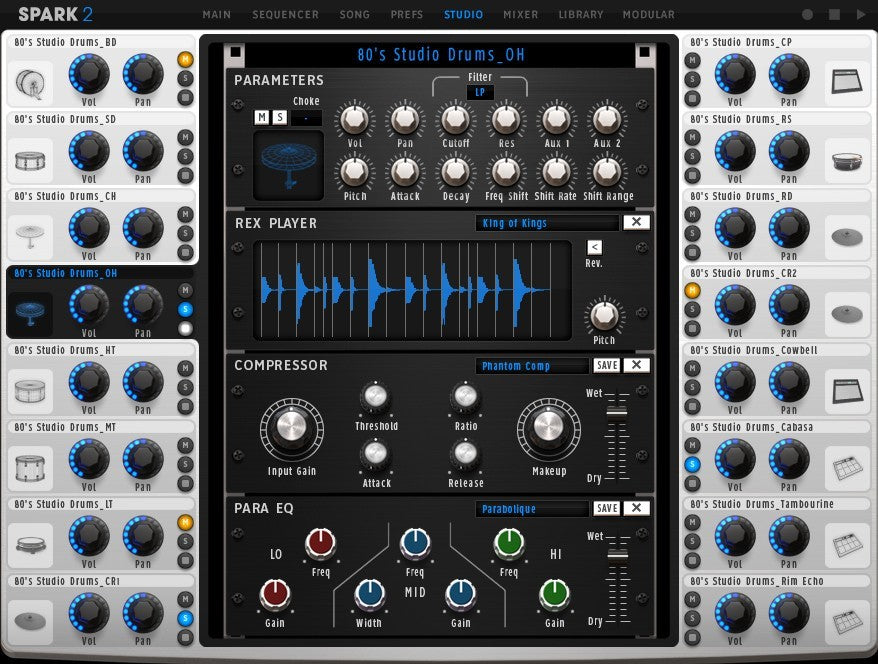The width and height of the screenshot is (878, 664).
Task: Select the ride RD cymbal icon
Action: 847,237
